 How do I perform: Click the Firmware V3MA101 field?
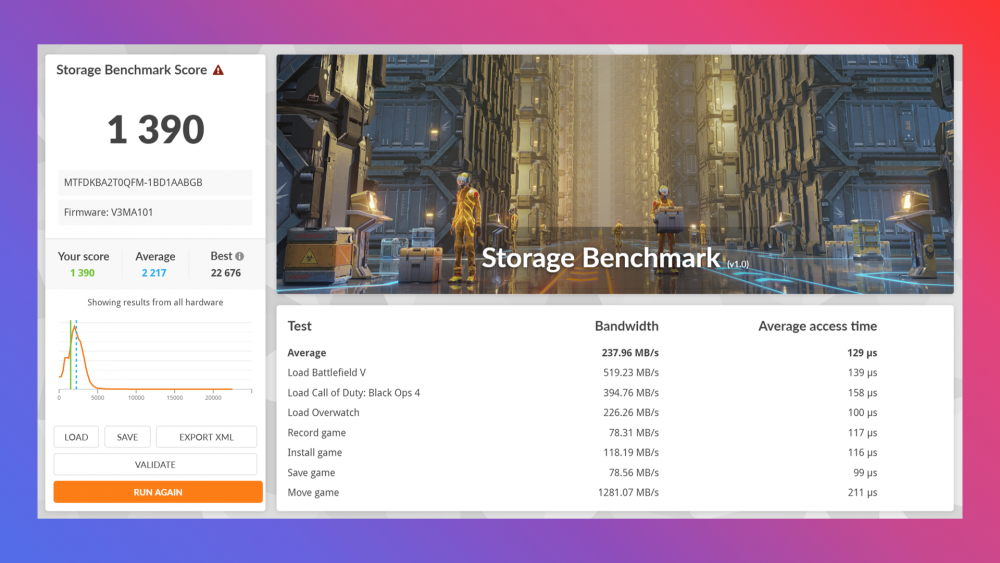(x=155, y=212)
